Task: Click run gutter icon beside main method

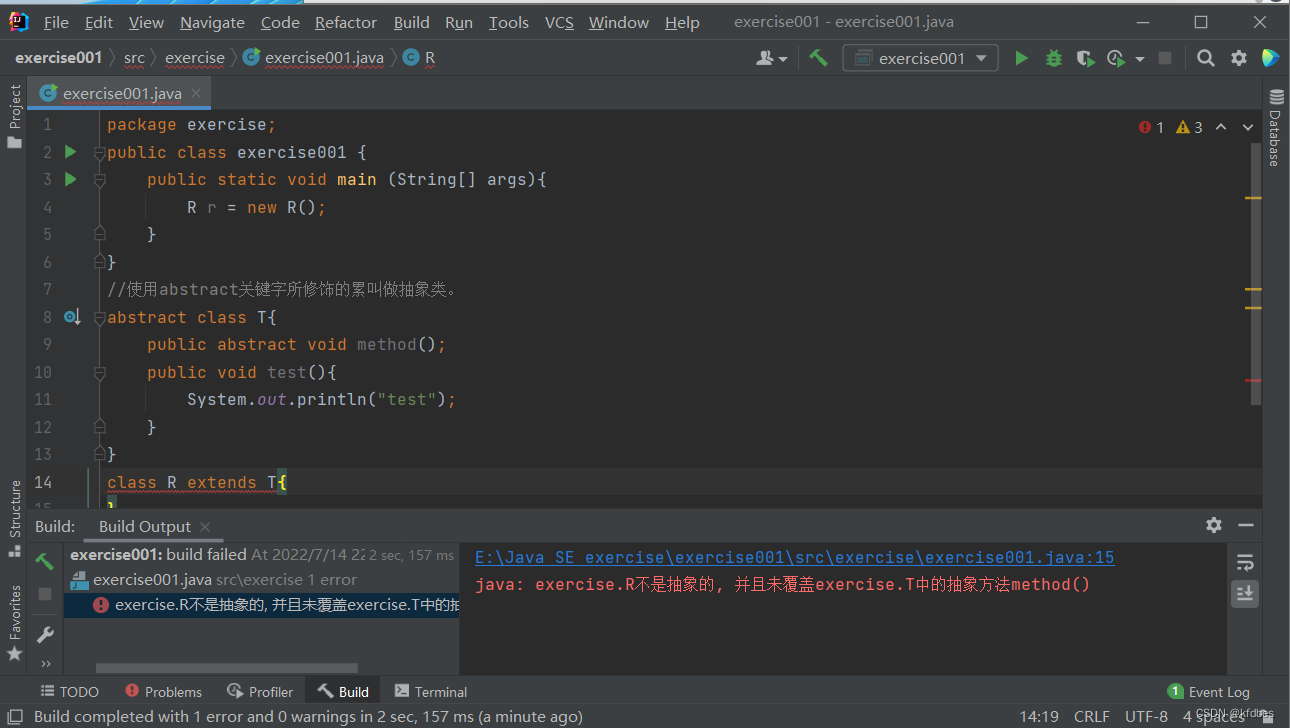Action: pyautogui.click(x=70, y=179)
